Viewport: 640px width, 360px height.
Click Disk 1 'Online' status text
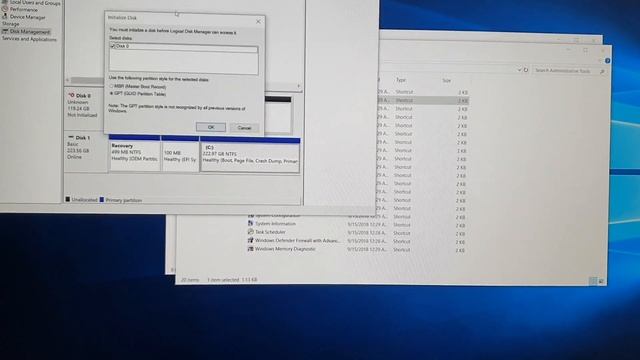click(74, 157)
